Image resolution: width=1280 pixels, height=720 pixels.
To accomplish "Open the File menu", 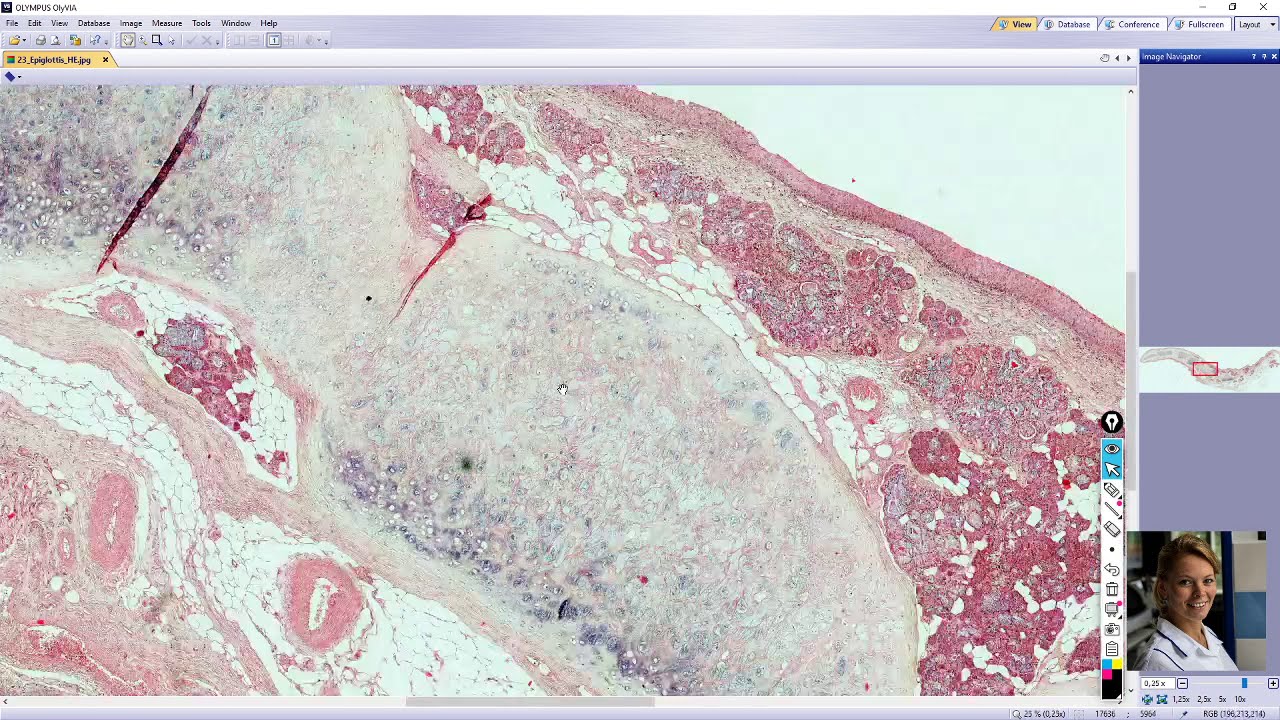I will click(x=12, y=23).
